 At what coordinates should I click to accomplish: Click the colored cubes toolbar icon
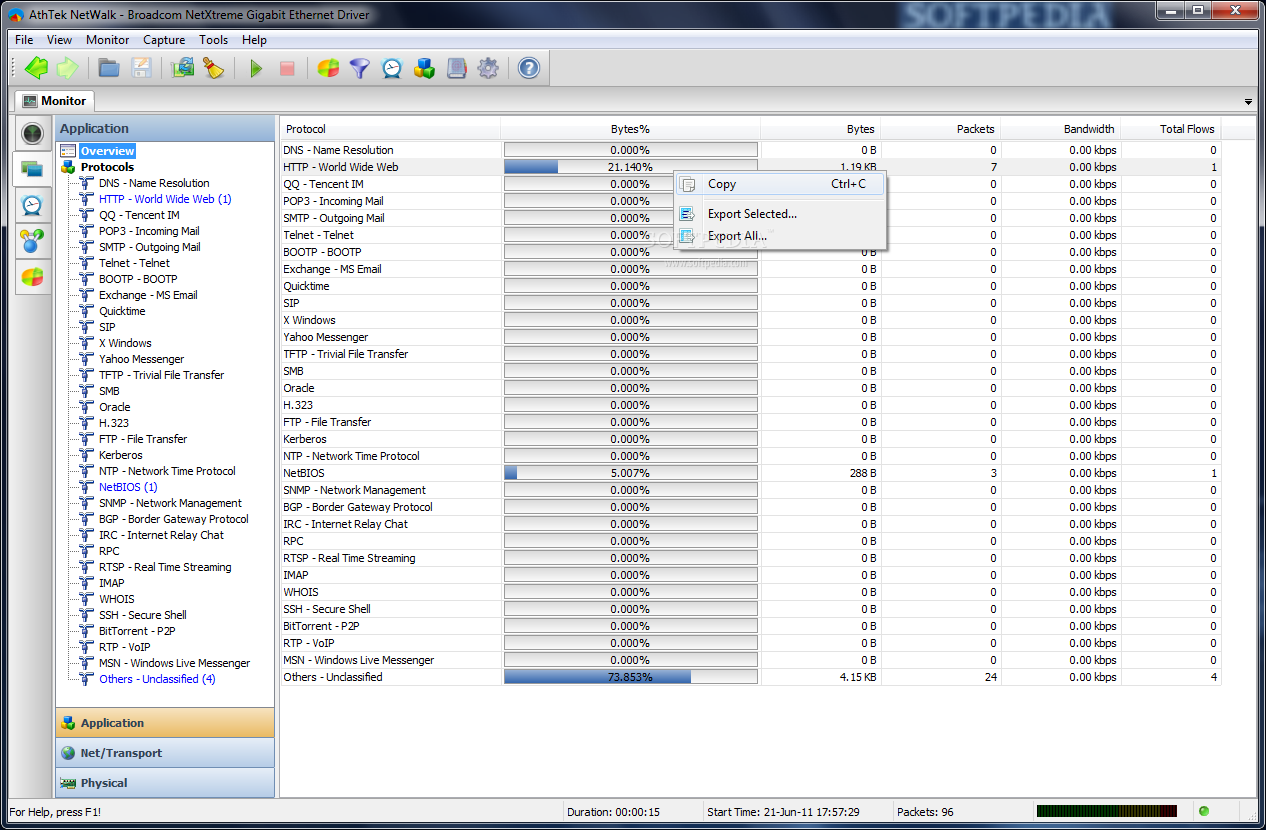[424, 68]
